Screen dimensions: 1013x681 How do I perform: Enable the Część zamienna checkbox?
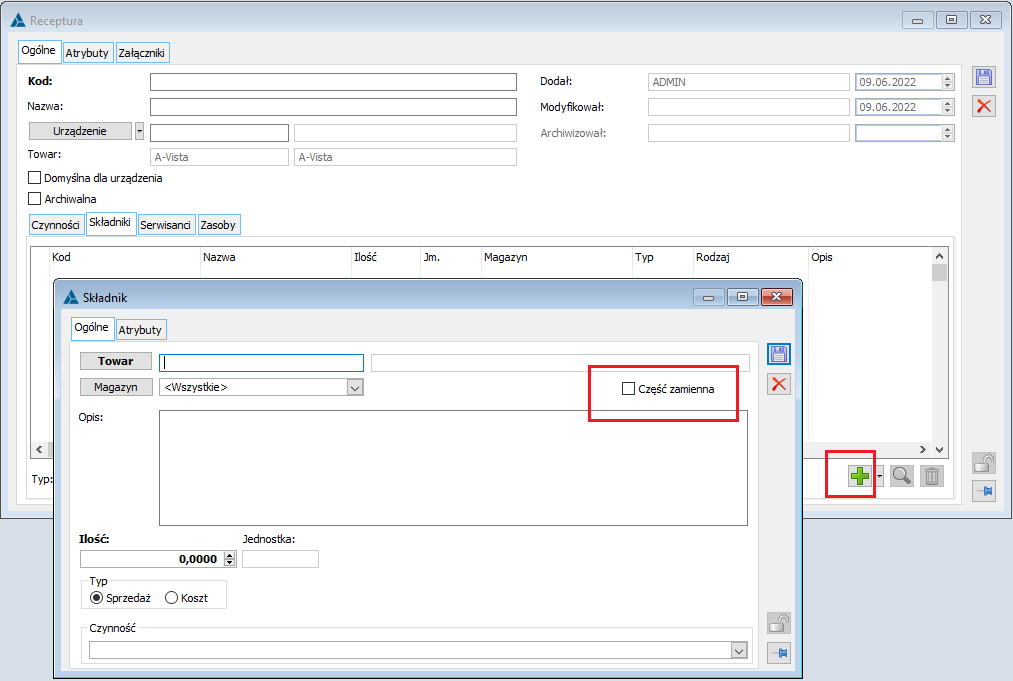tap(628, 389)
